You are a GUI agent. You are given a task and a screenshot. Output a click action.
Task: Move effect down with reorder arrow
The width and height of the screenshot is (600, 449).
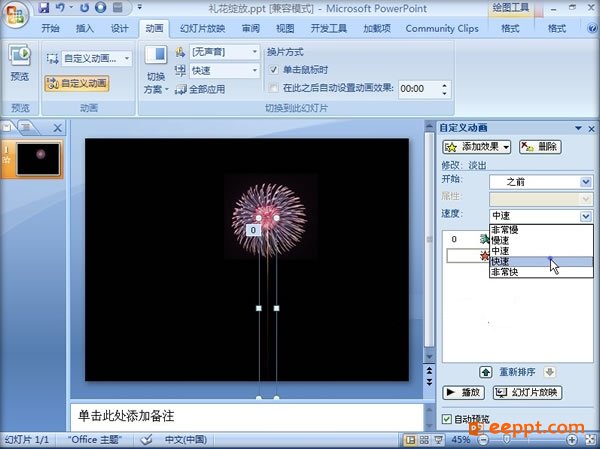(x=550, y=372)
